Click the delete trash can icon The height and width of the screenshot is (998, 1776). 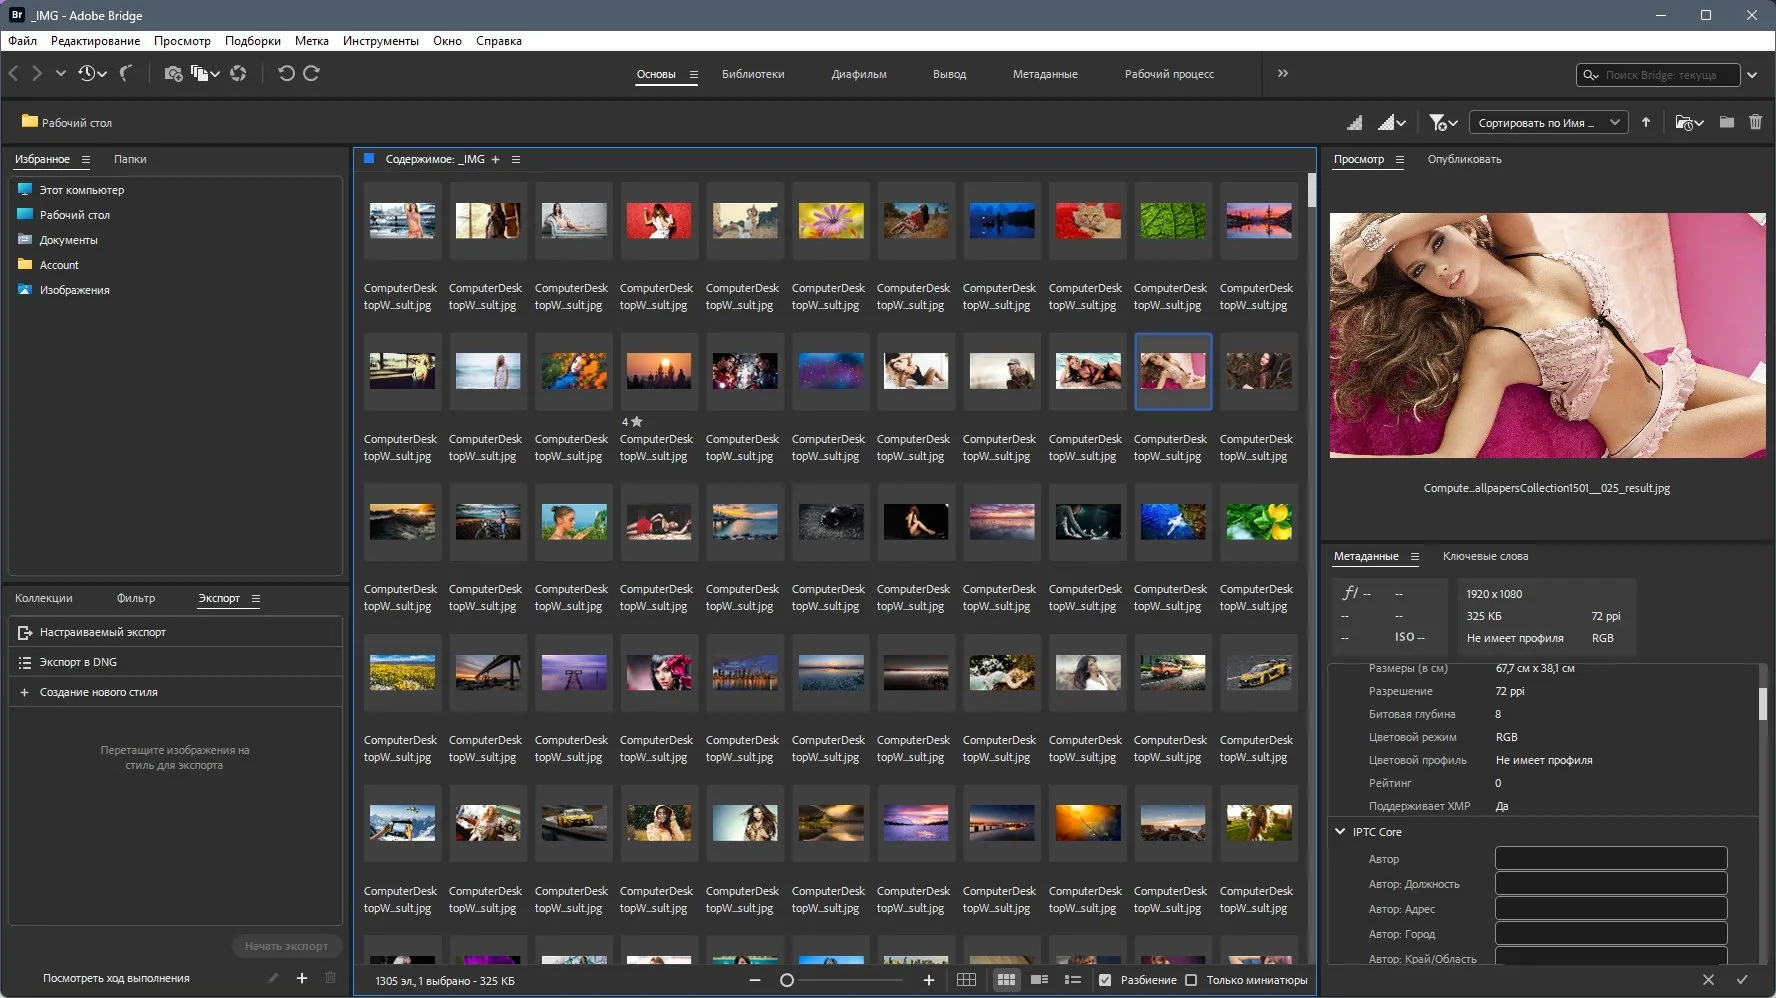tap(1755, 122)
